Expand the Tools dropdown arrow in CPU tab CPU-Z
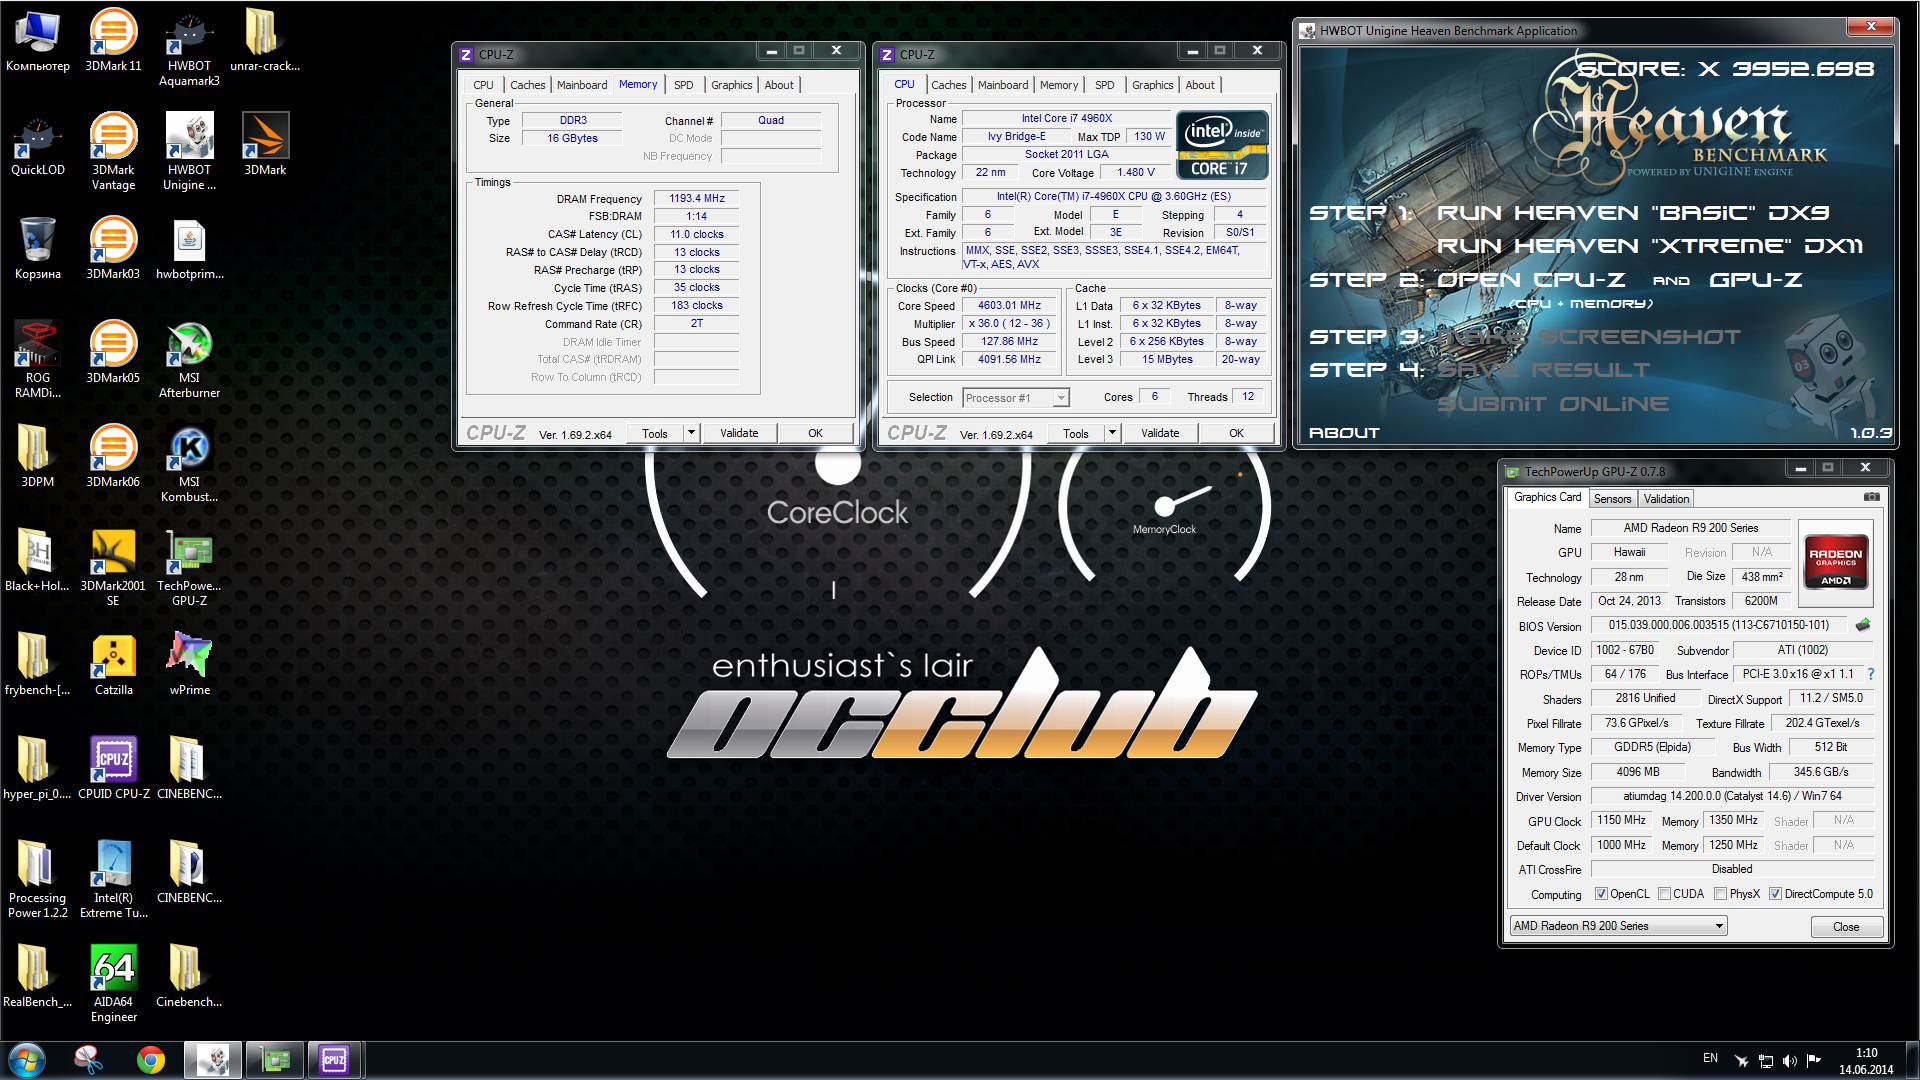Viewport: 1920px width, 1080px height. 1112,433
